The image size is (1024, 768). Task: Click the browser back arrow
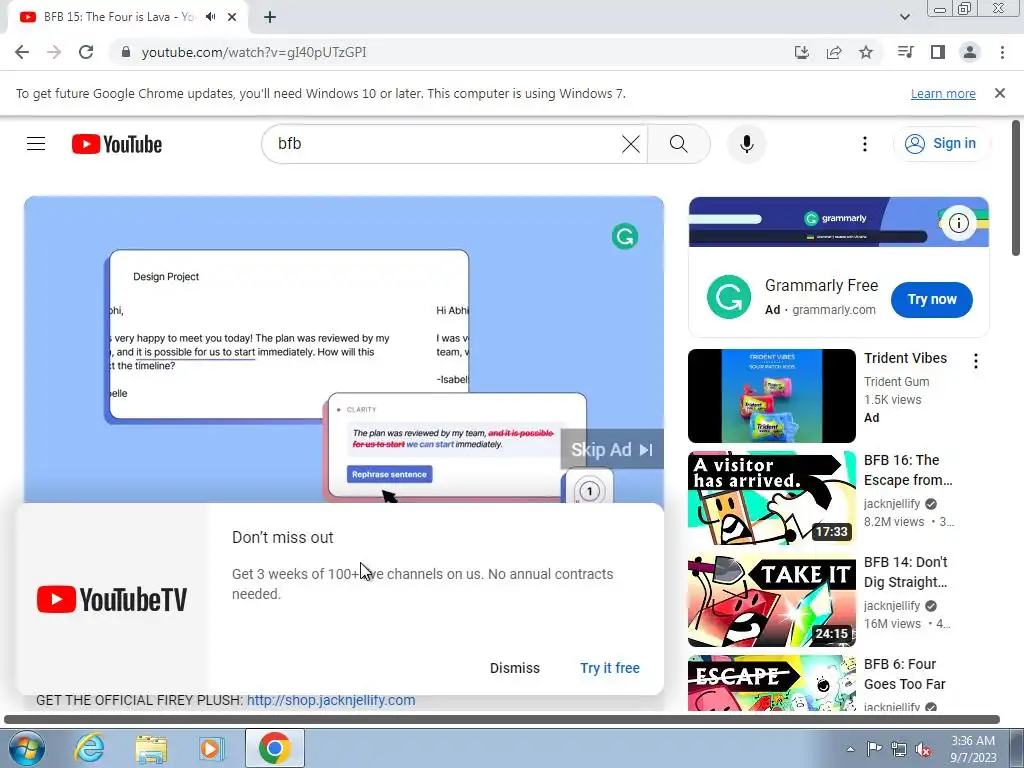(x=22, y=52)
